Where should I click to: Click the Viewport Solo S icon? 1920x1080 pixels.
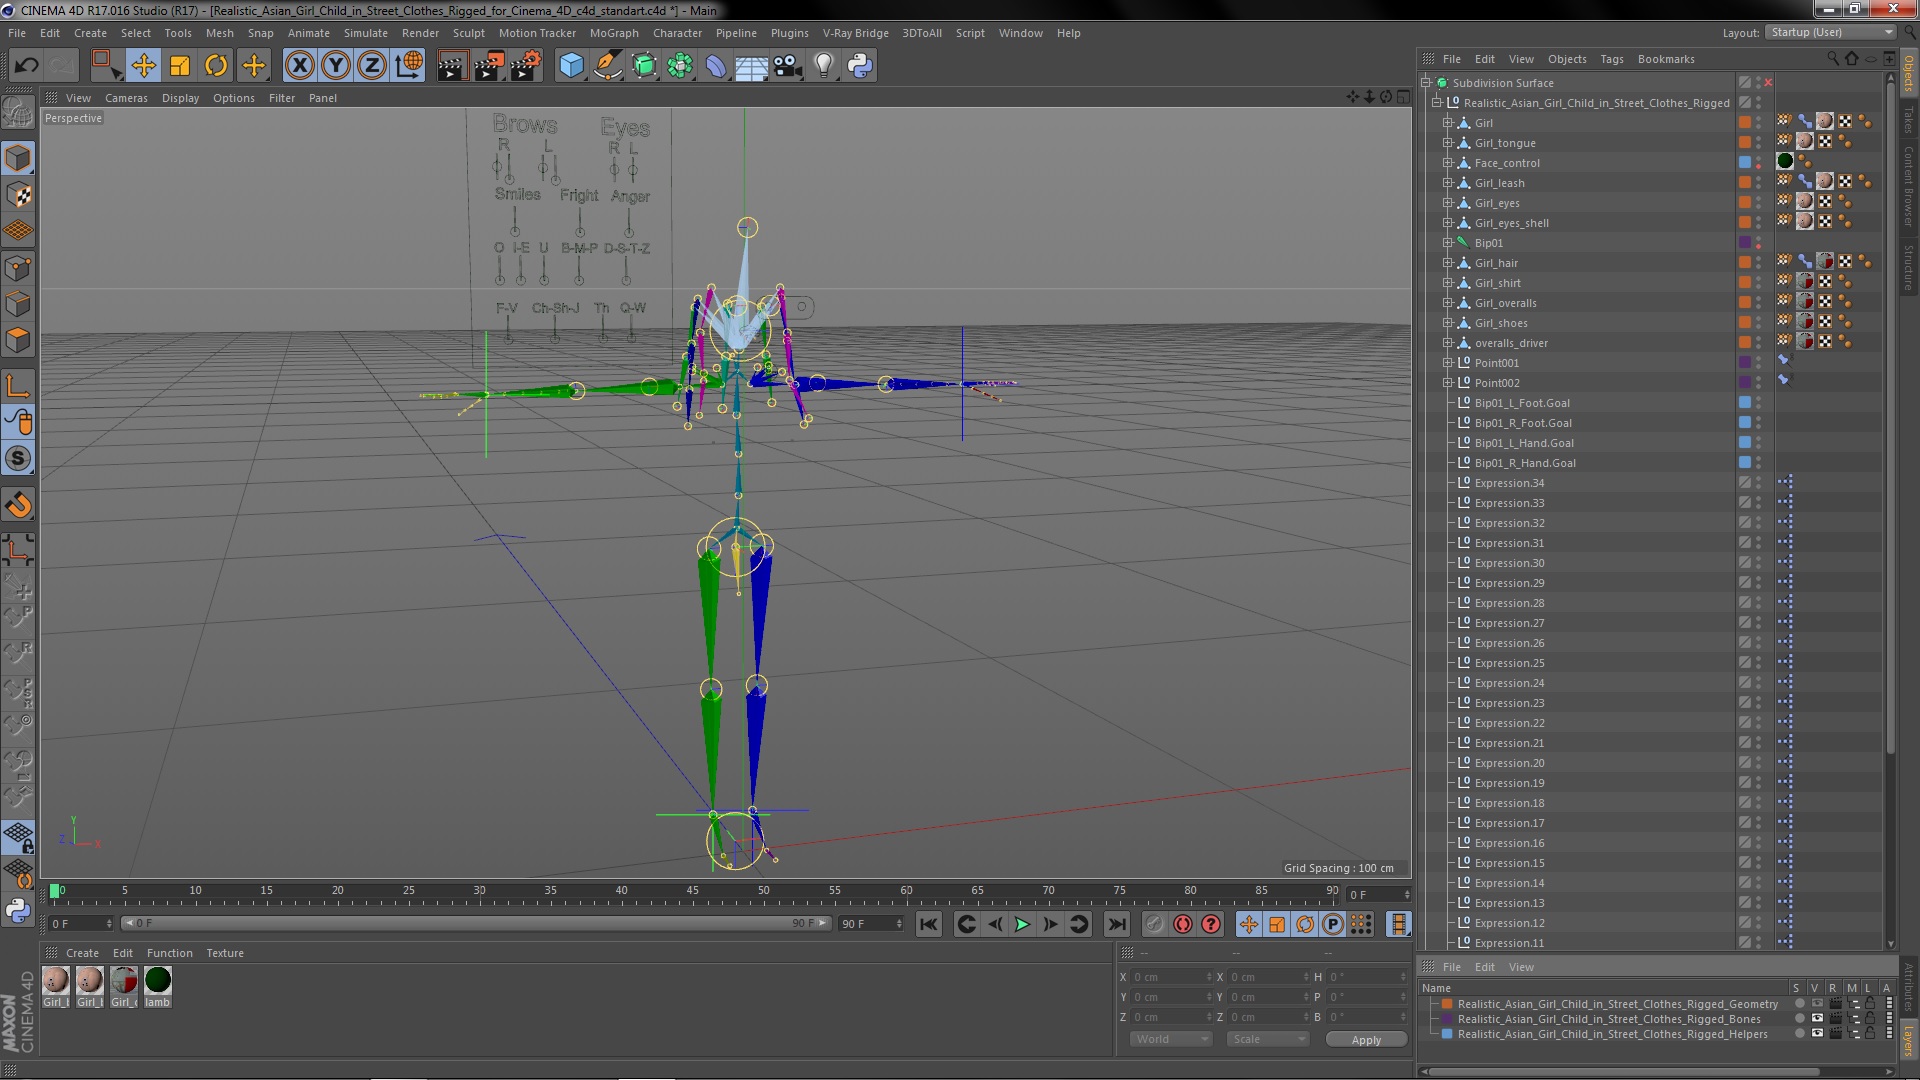point(18,458)
